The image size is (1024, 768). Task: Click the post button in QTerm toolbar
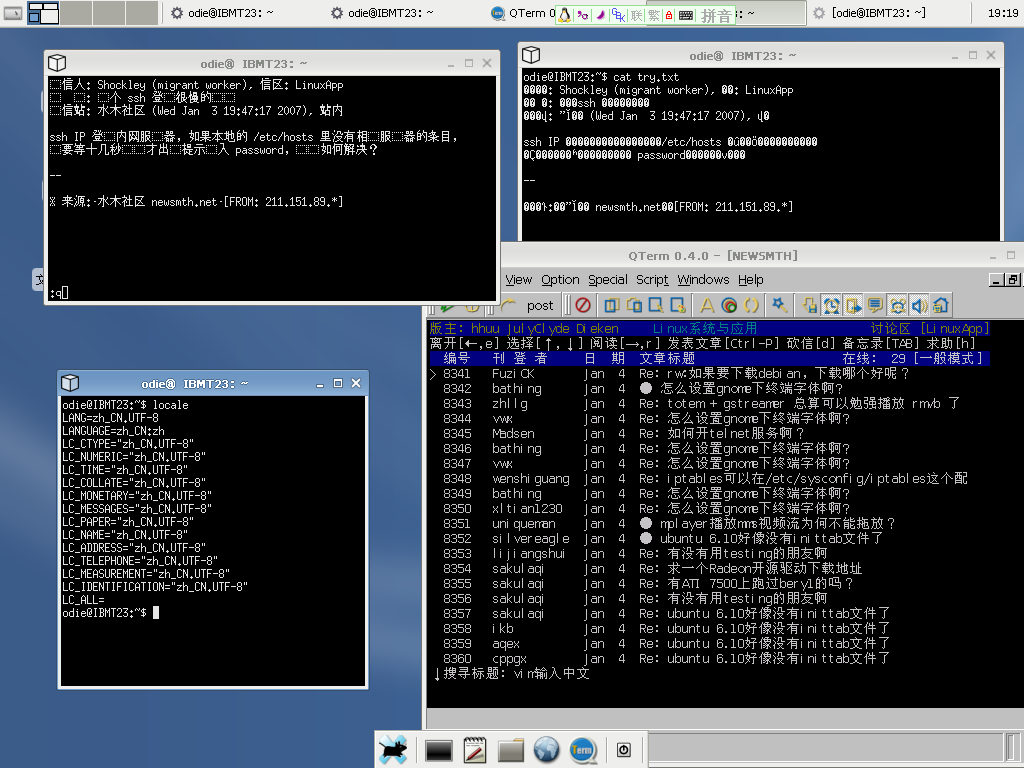pos(539,306)
